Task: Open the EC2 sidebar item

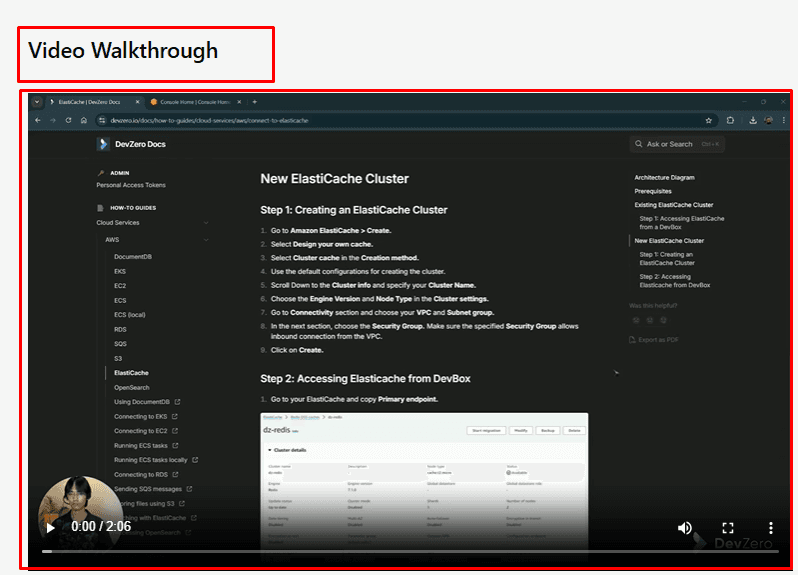Action: [x=120, y=286]
